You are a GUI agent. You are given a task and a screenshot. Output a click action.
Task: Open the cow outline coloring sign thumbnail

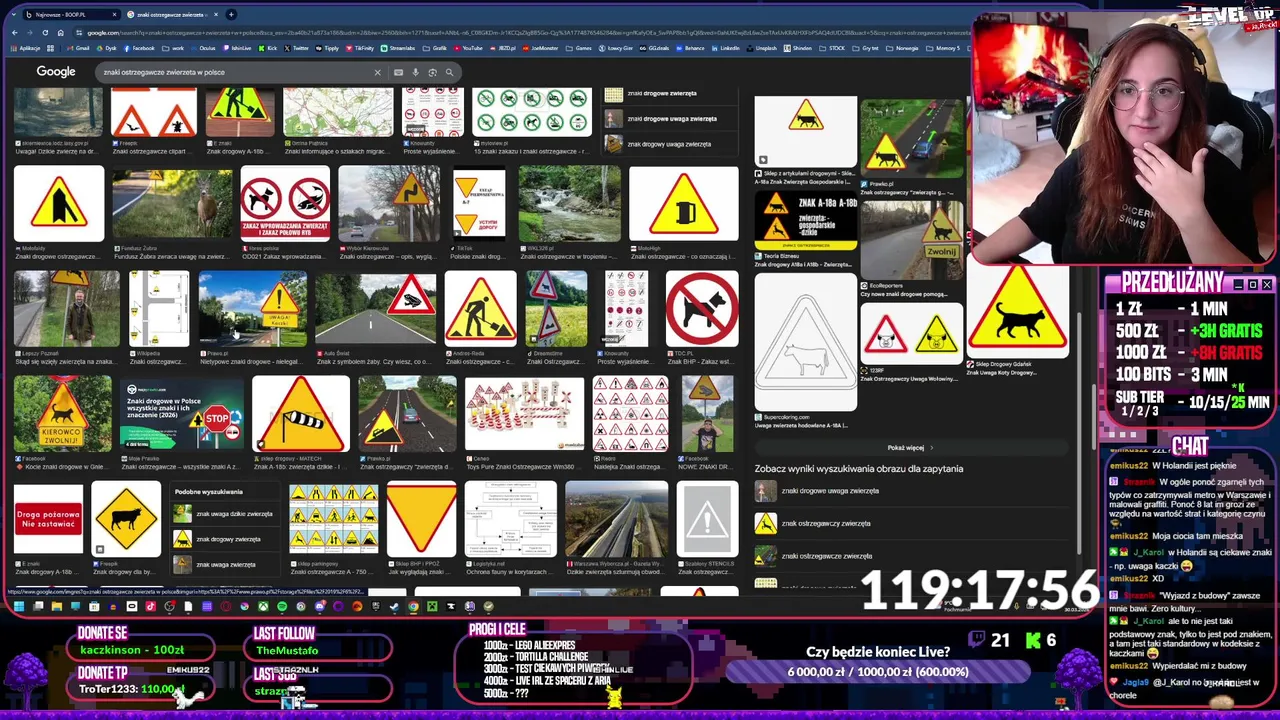pos(805,341)
